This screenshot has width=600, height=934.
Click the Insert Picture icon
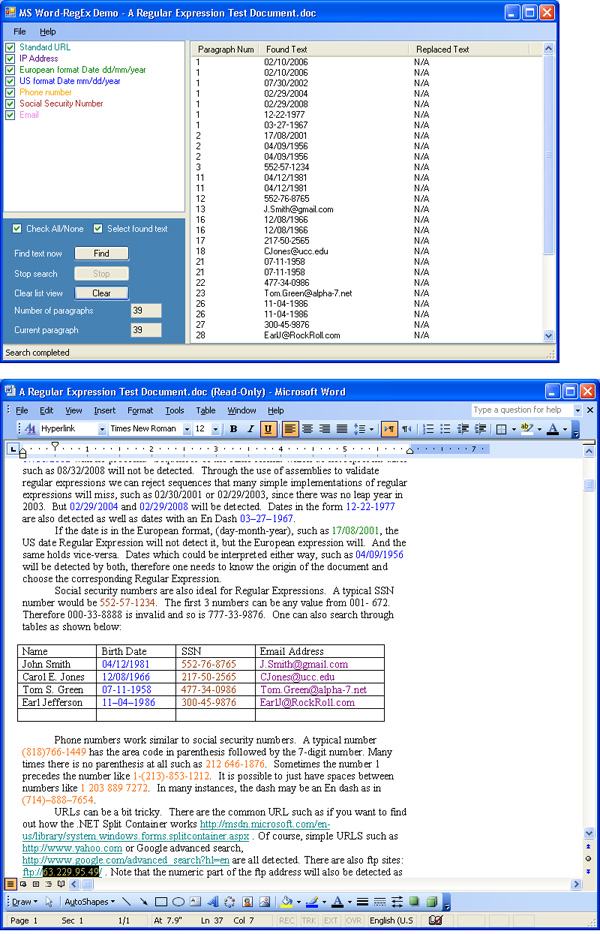click(265, 902)
